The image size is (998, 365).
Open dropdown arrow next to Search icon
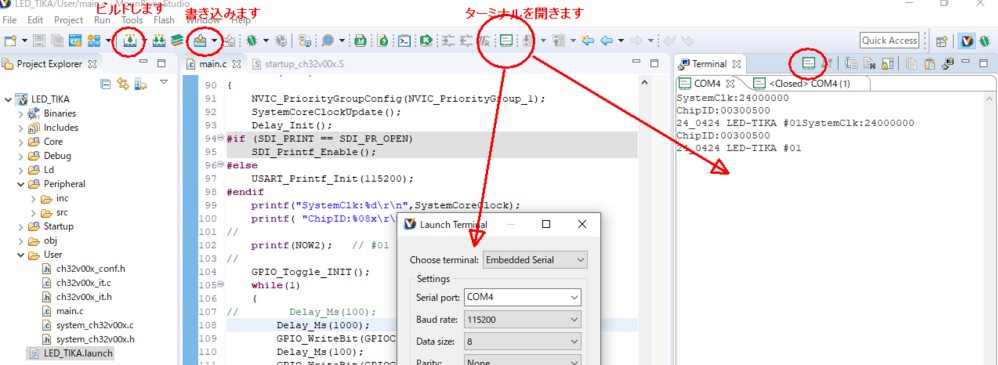click(x=342, y=41)
